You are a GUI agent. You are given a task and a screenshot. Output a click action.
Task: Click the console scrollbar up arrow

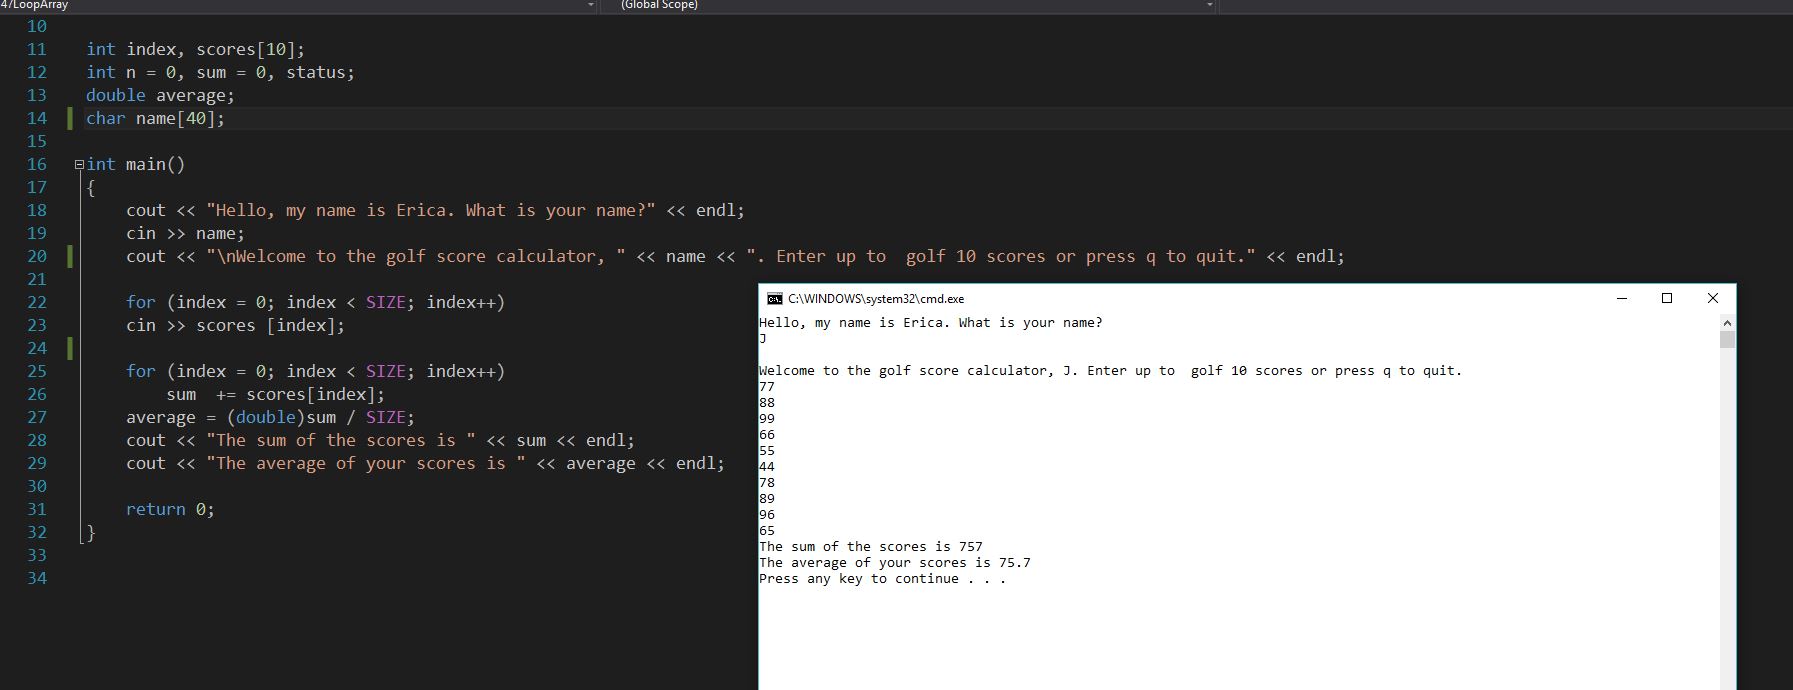point(1727,323)
